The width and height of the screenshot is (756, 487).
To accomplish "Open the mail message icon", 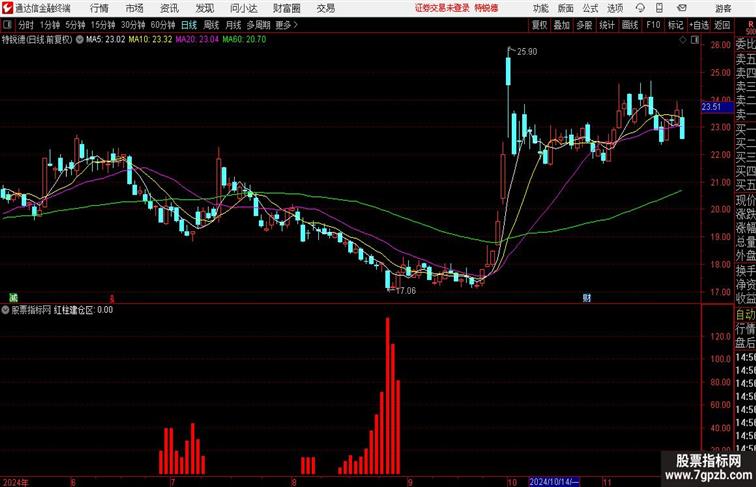I will 681,8.
